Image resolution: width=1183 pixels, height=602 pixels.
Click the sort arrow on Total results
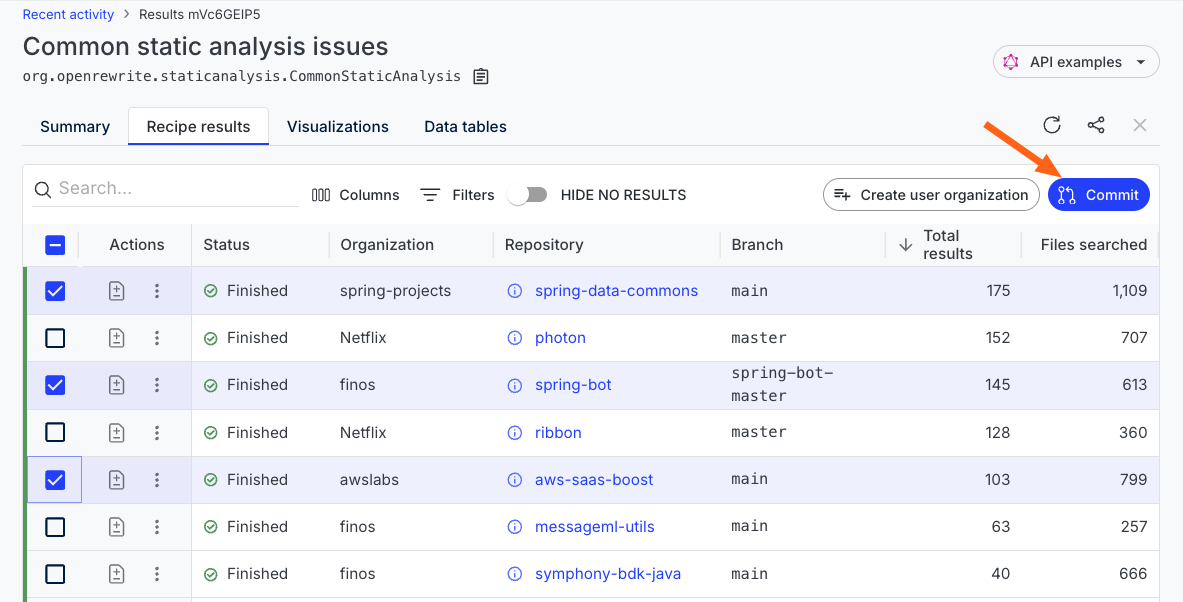[x=905, y=244]
